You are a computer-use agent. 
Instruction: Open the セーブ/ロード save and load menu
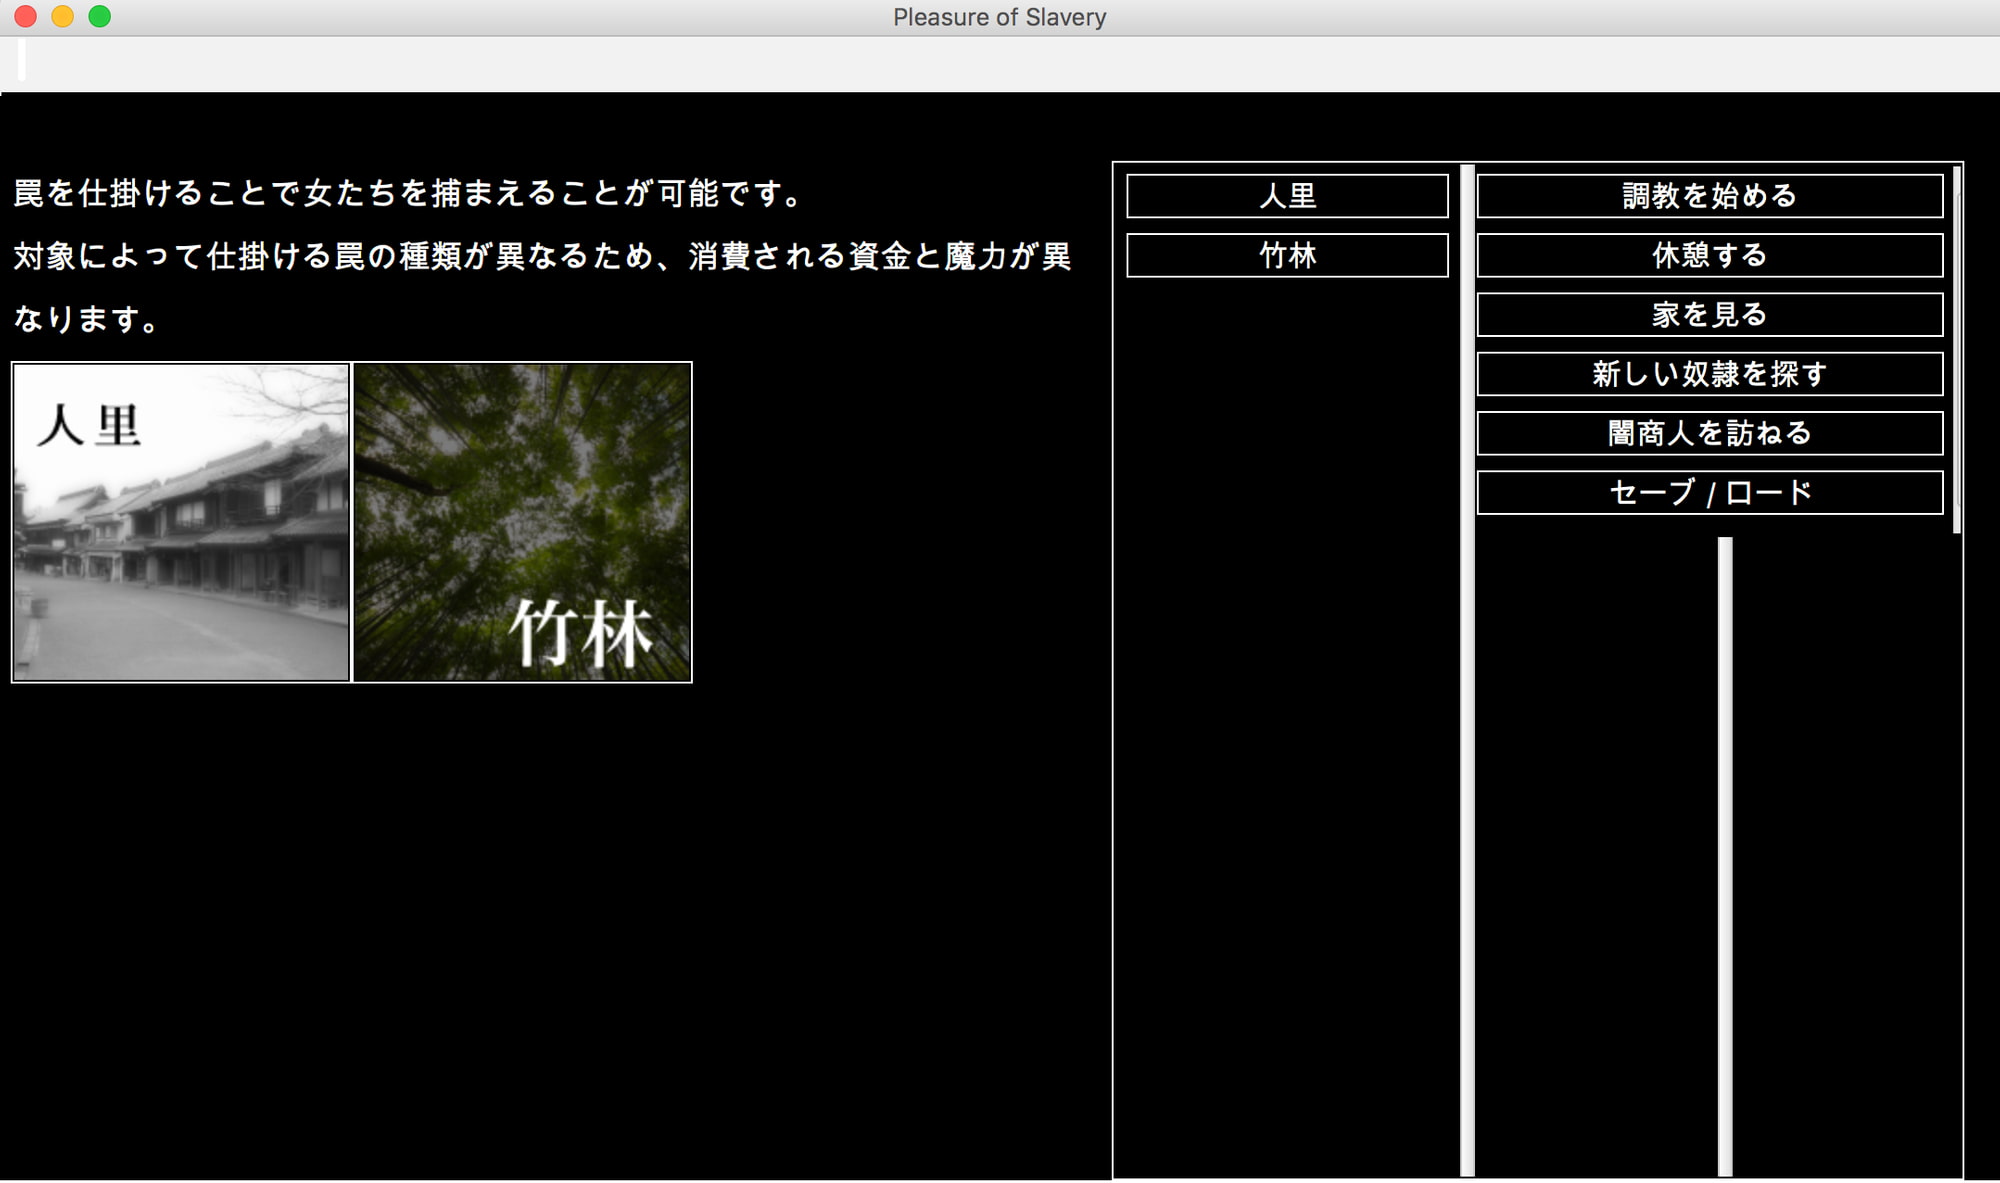coord(1706,491)
